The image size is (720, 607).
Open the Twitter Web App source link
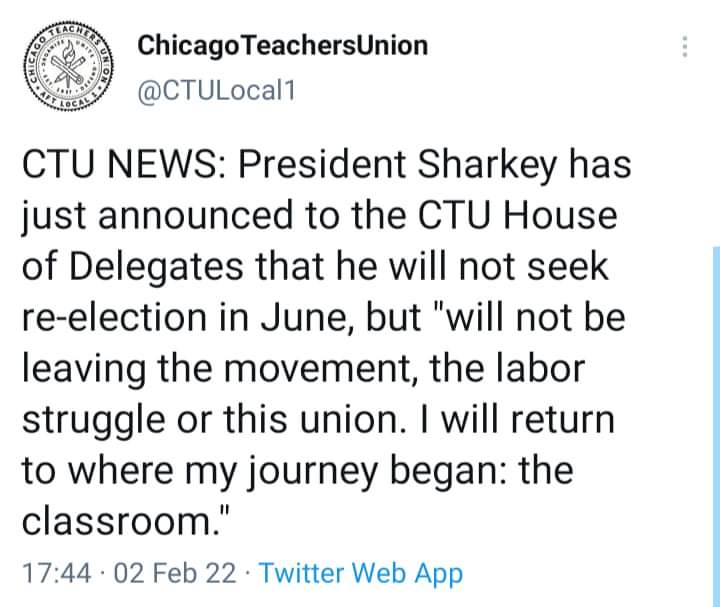click(x=361, y=573)
